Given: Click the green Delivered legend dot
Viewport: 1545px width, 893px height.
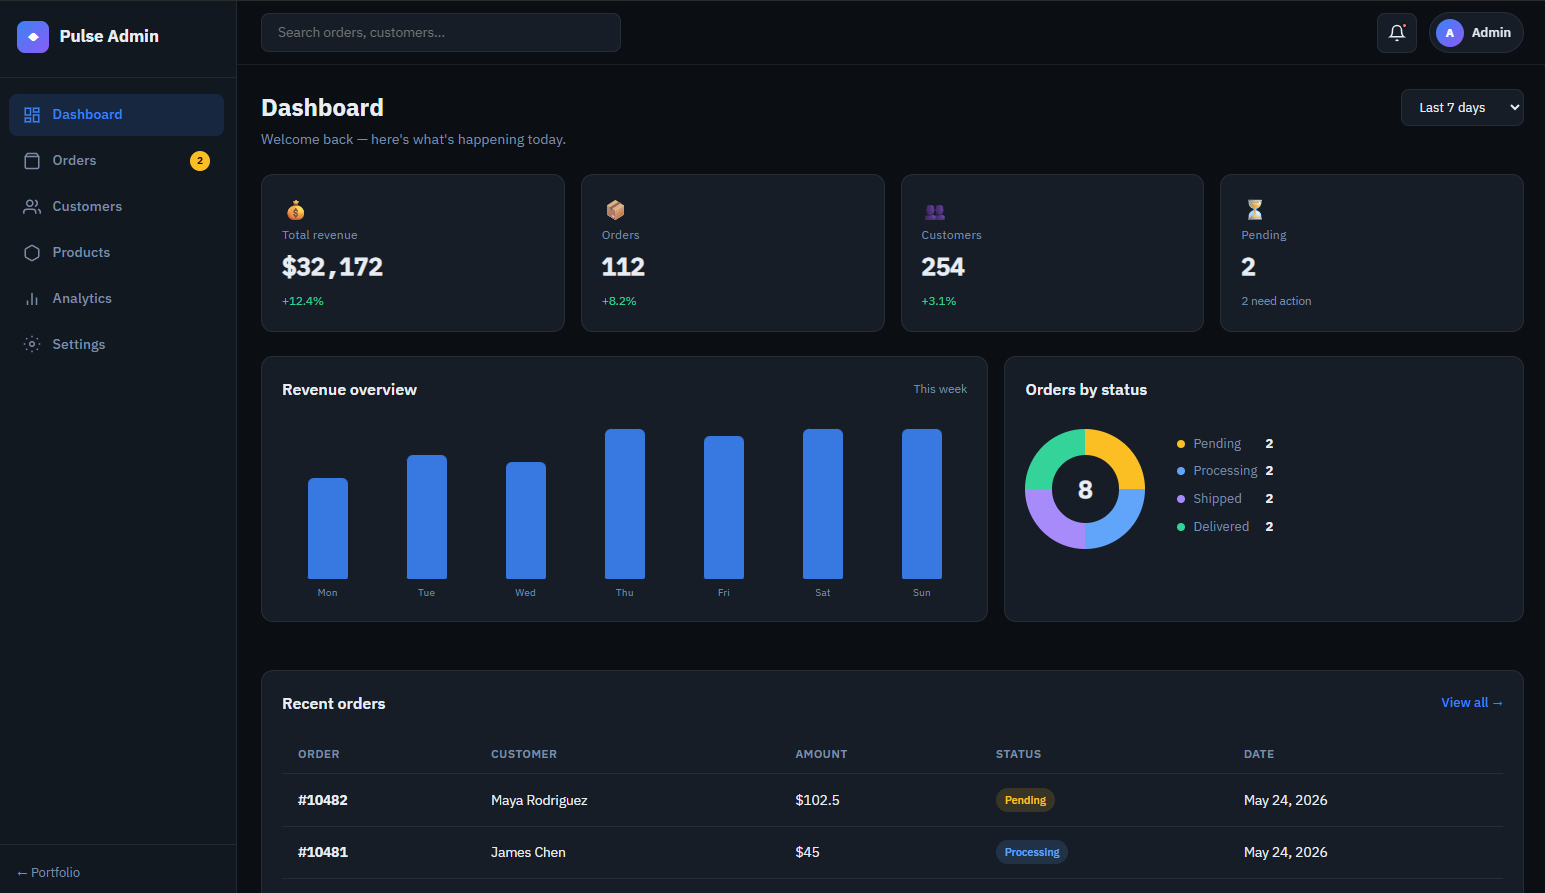Looking at the screenshot, I should click(1181, 527).
